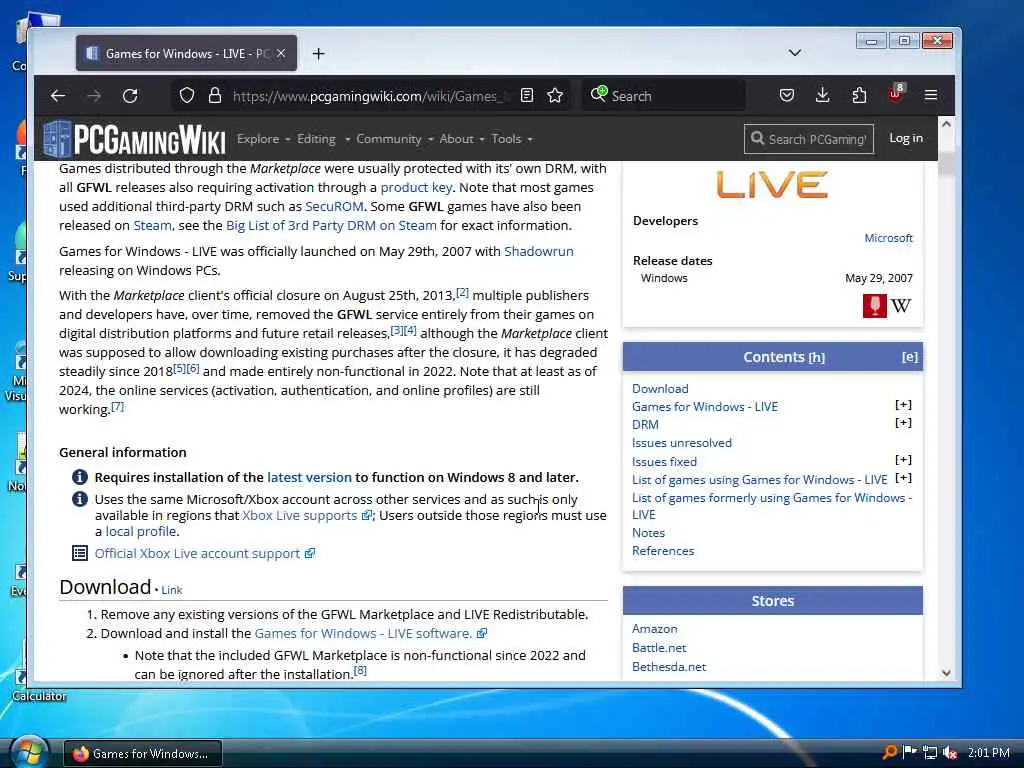Screen dimensions: 1024x768
Task: Reload the page with the refresh icon
Action: tap(130, 96)
